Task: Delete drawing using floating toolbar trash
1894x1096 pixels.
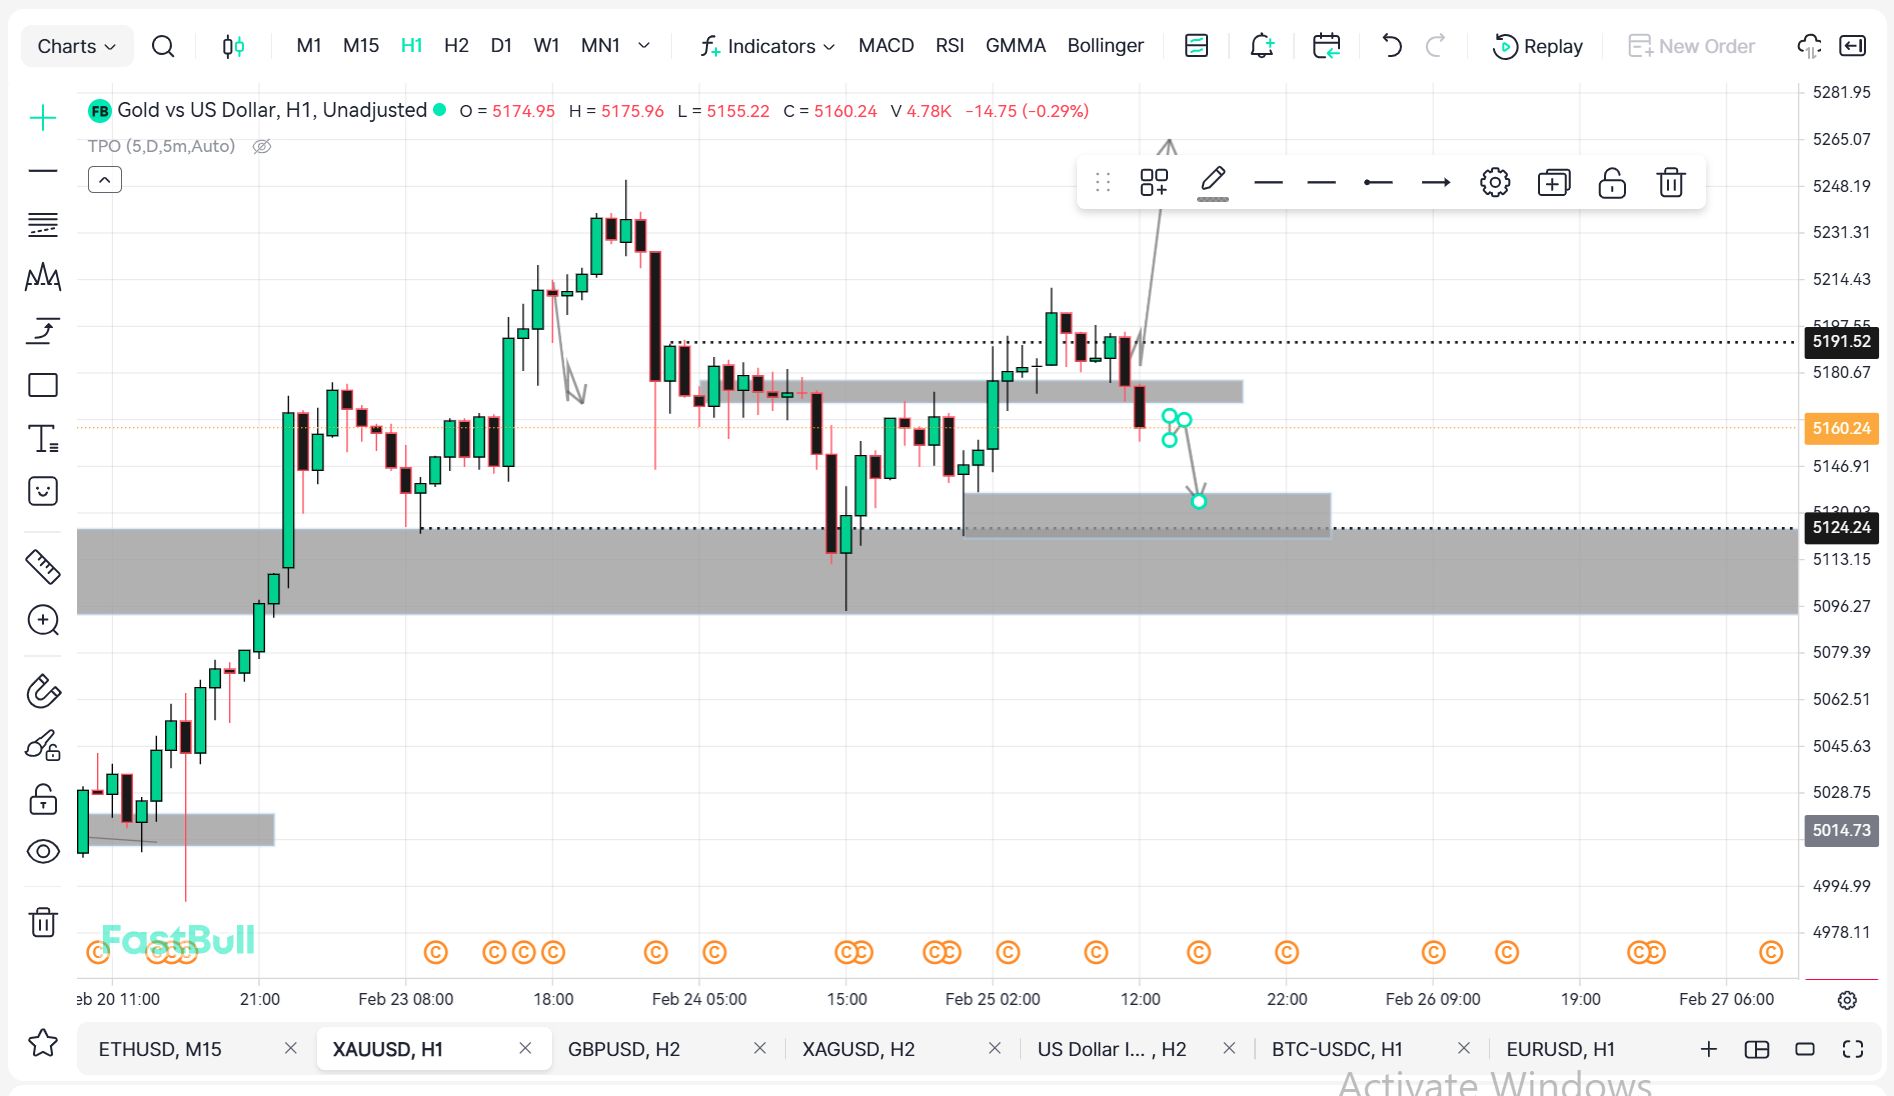Action: [x=1670, y=183]
